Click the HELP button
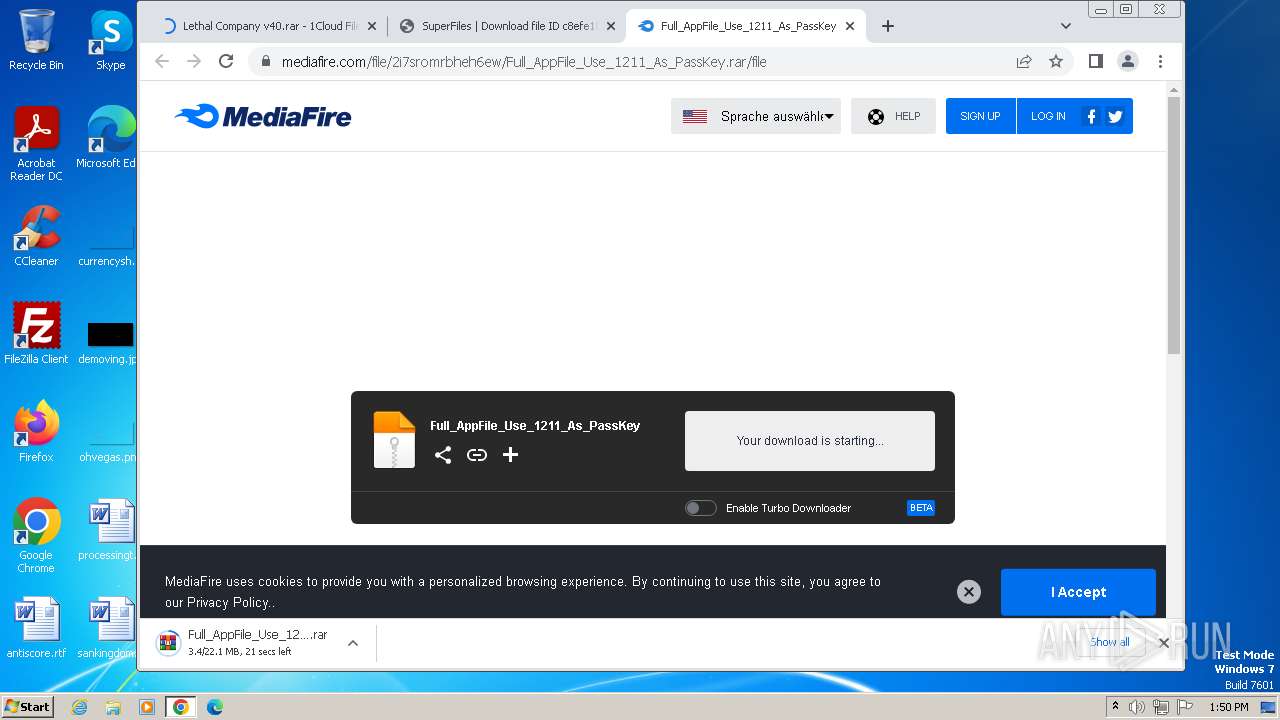The width and height of the screenshot is (1280, 720). [x=893, y=116]
